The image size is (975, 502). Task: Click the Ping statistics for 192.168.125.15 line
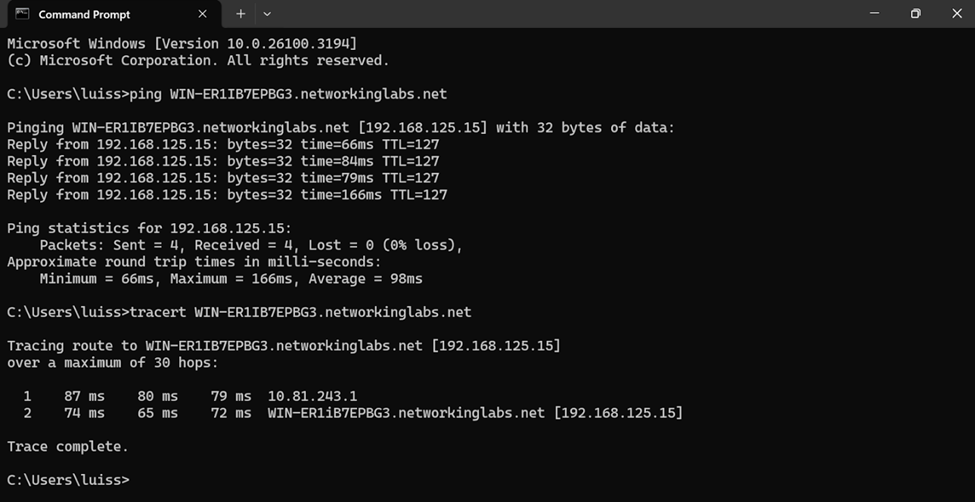(149, 228)
